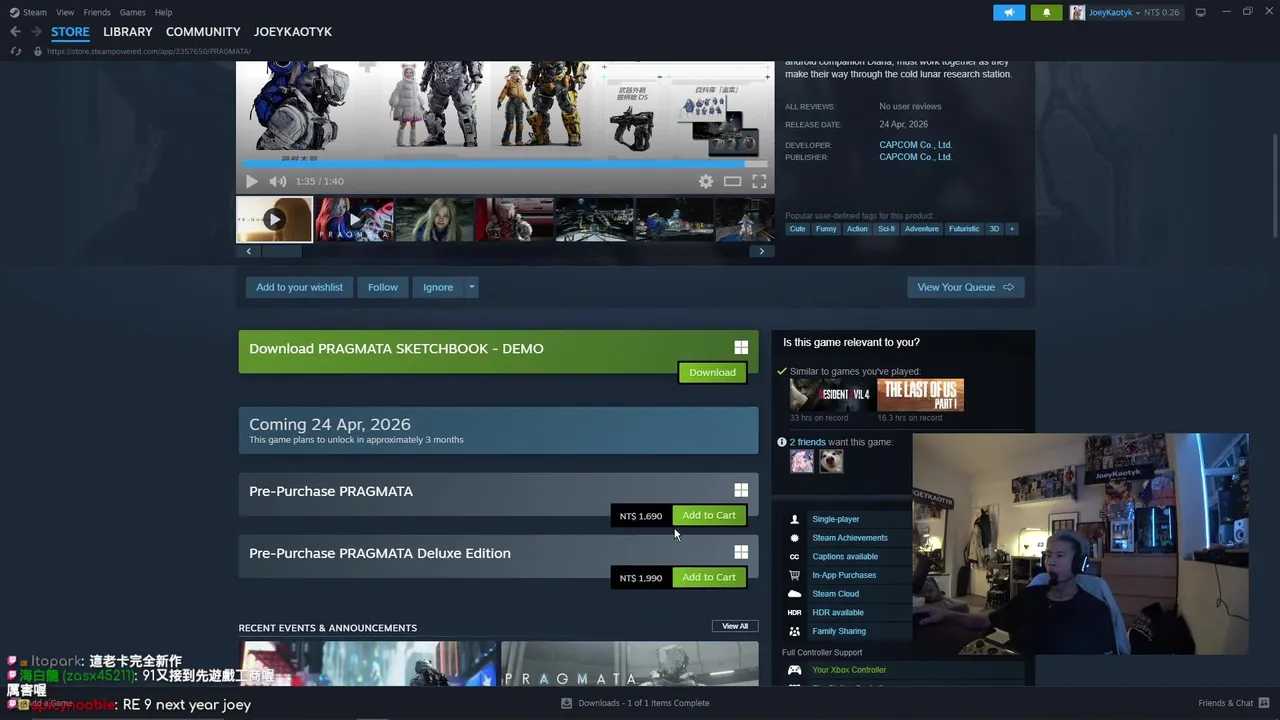This screenshot has height=720, width=1280.
Task: Click Add to your wishlist
Action: pos(299,287)
